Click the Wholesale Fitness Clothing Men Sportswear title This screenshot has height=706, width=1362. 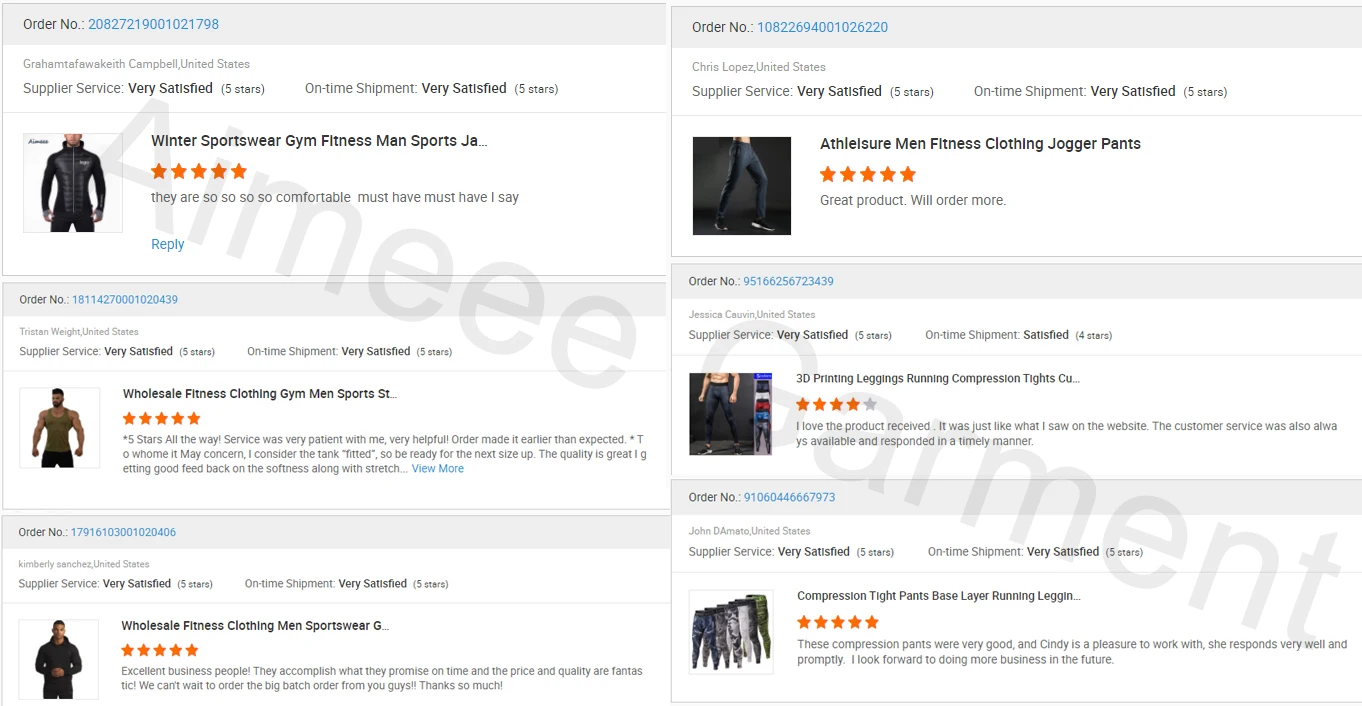[x=255, y=626]
